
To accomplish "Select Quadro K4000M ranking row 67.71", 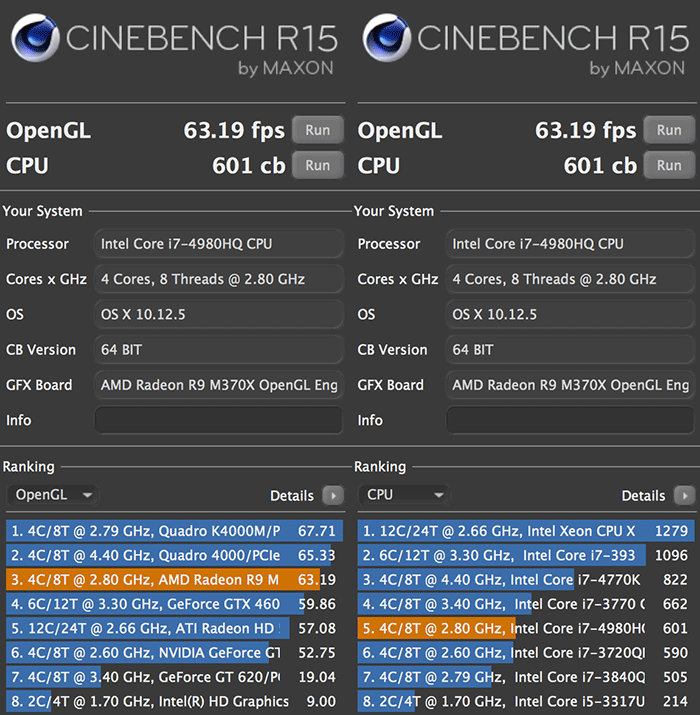I will [x=174, y=531].
